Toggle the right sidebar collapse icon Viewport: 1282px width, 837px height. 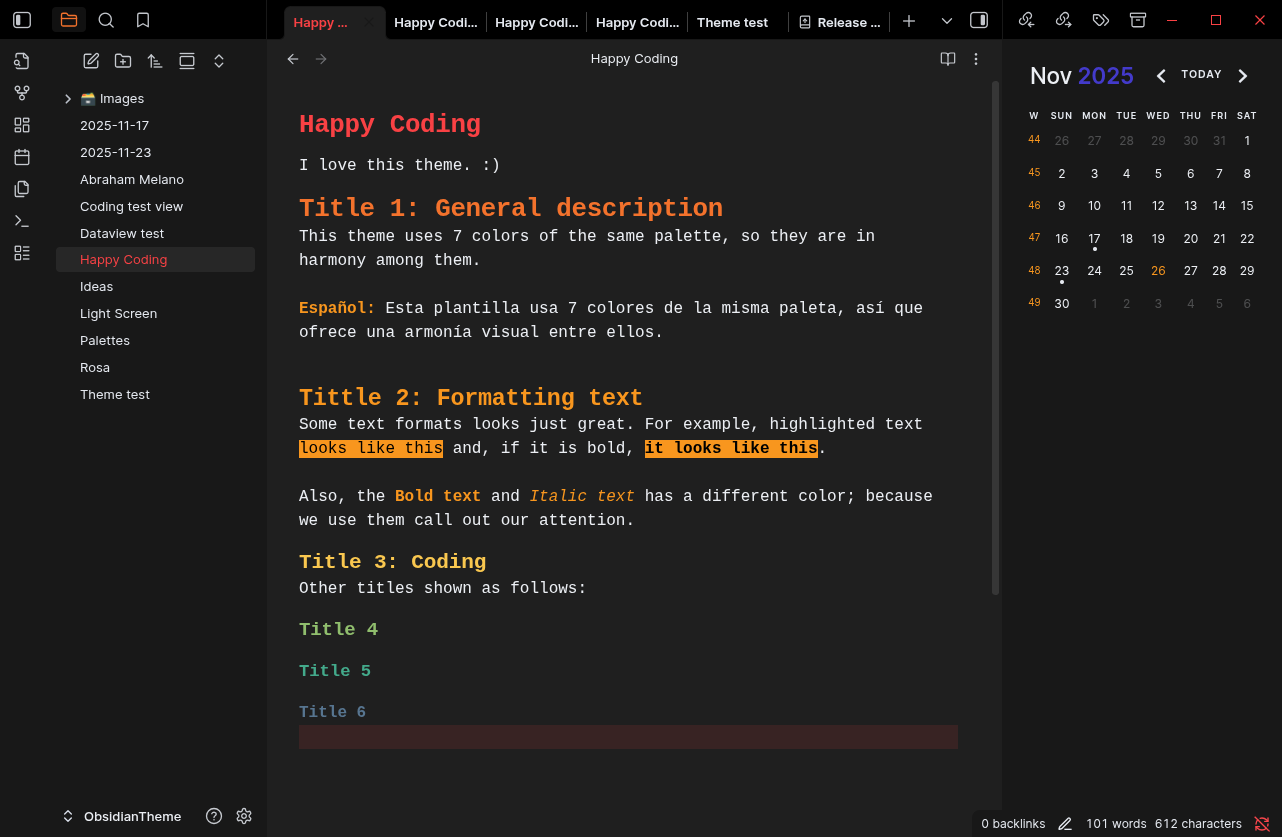pyautogui.click(x=979, y=20)
